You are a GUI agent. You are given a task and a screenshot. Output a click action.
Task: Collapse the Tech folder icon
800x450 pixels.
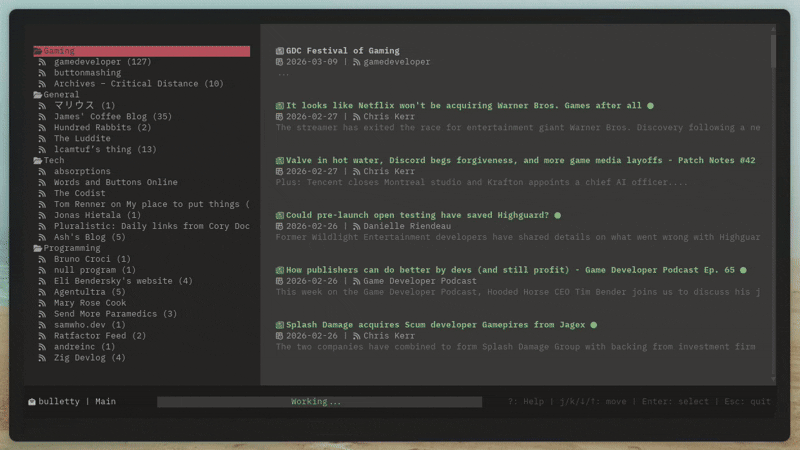[x=38, y=161]
